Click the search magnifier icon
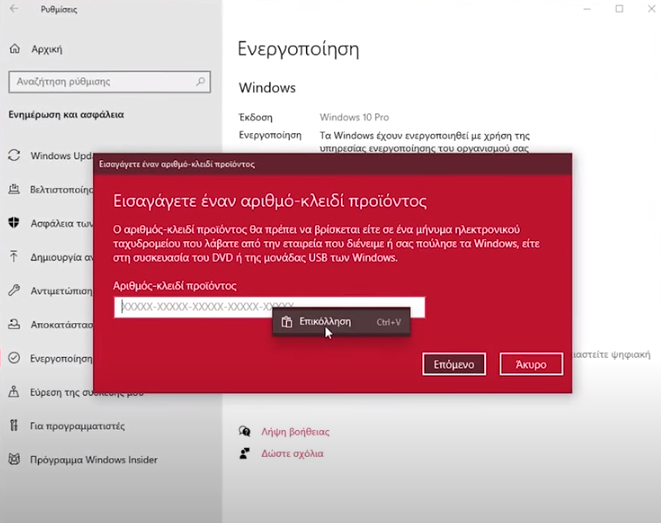 [201, 81]
